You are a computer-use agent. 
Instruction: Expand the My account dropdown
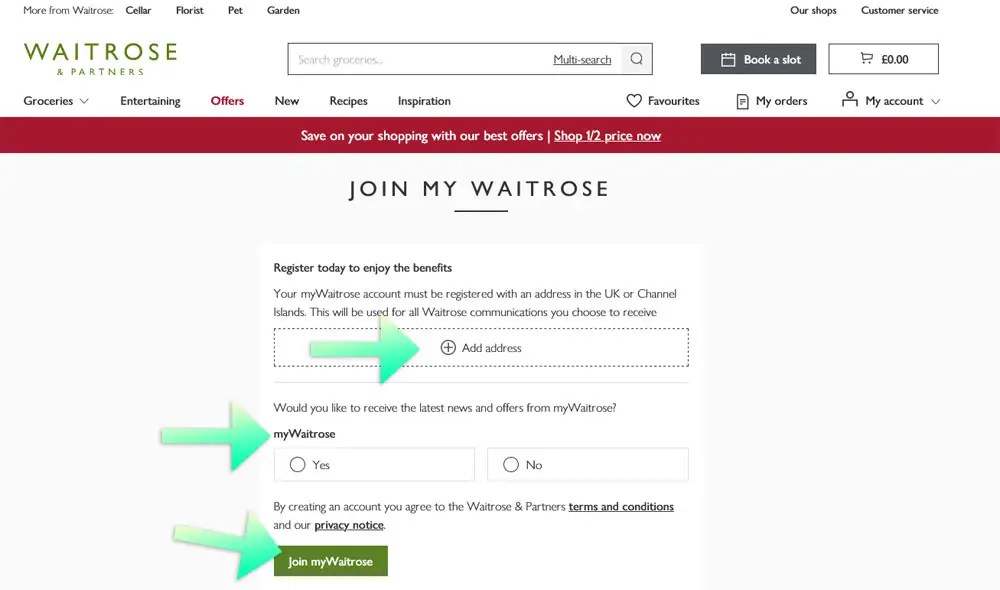pos(934,101)
